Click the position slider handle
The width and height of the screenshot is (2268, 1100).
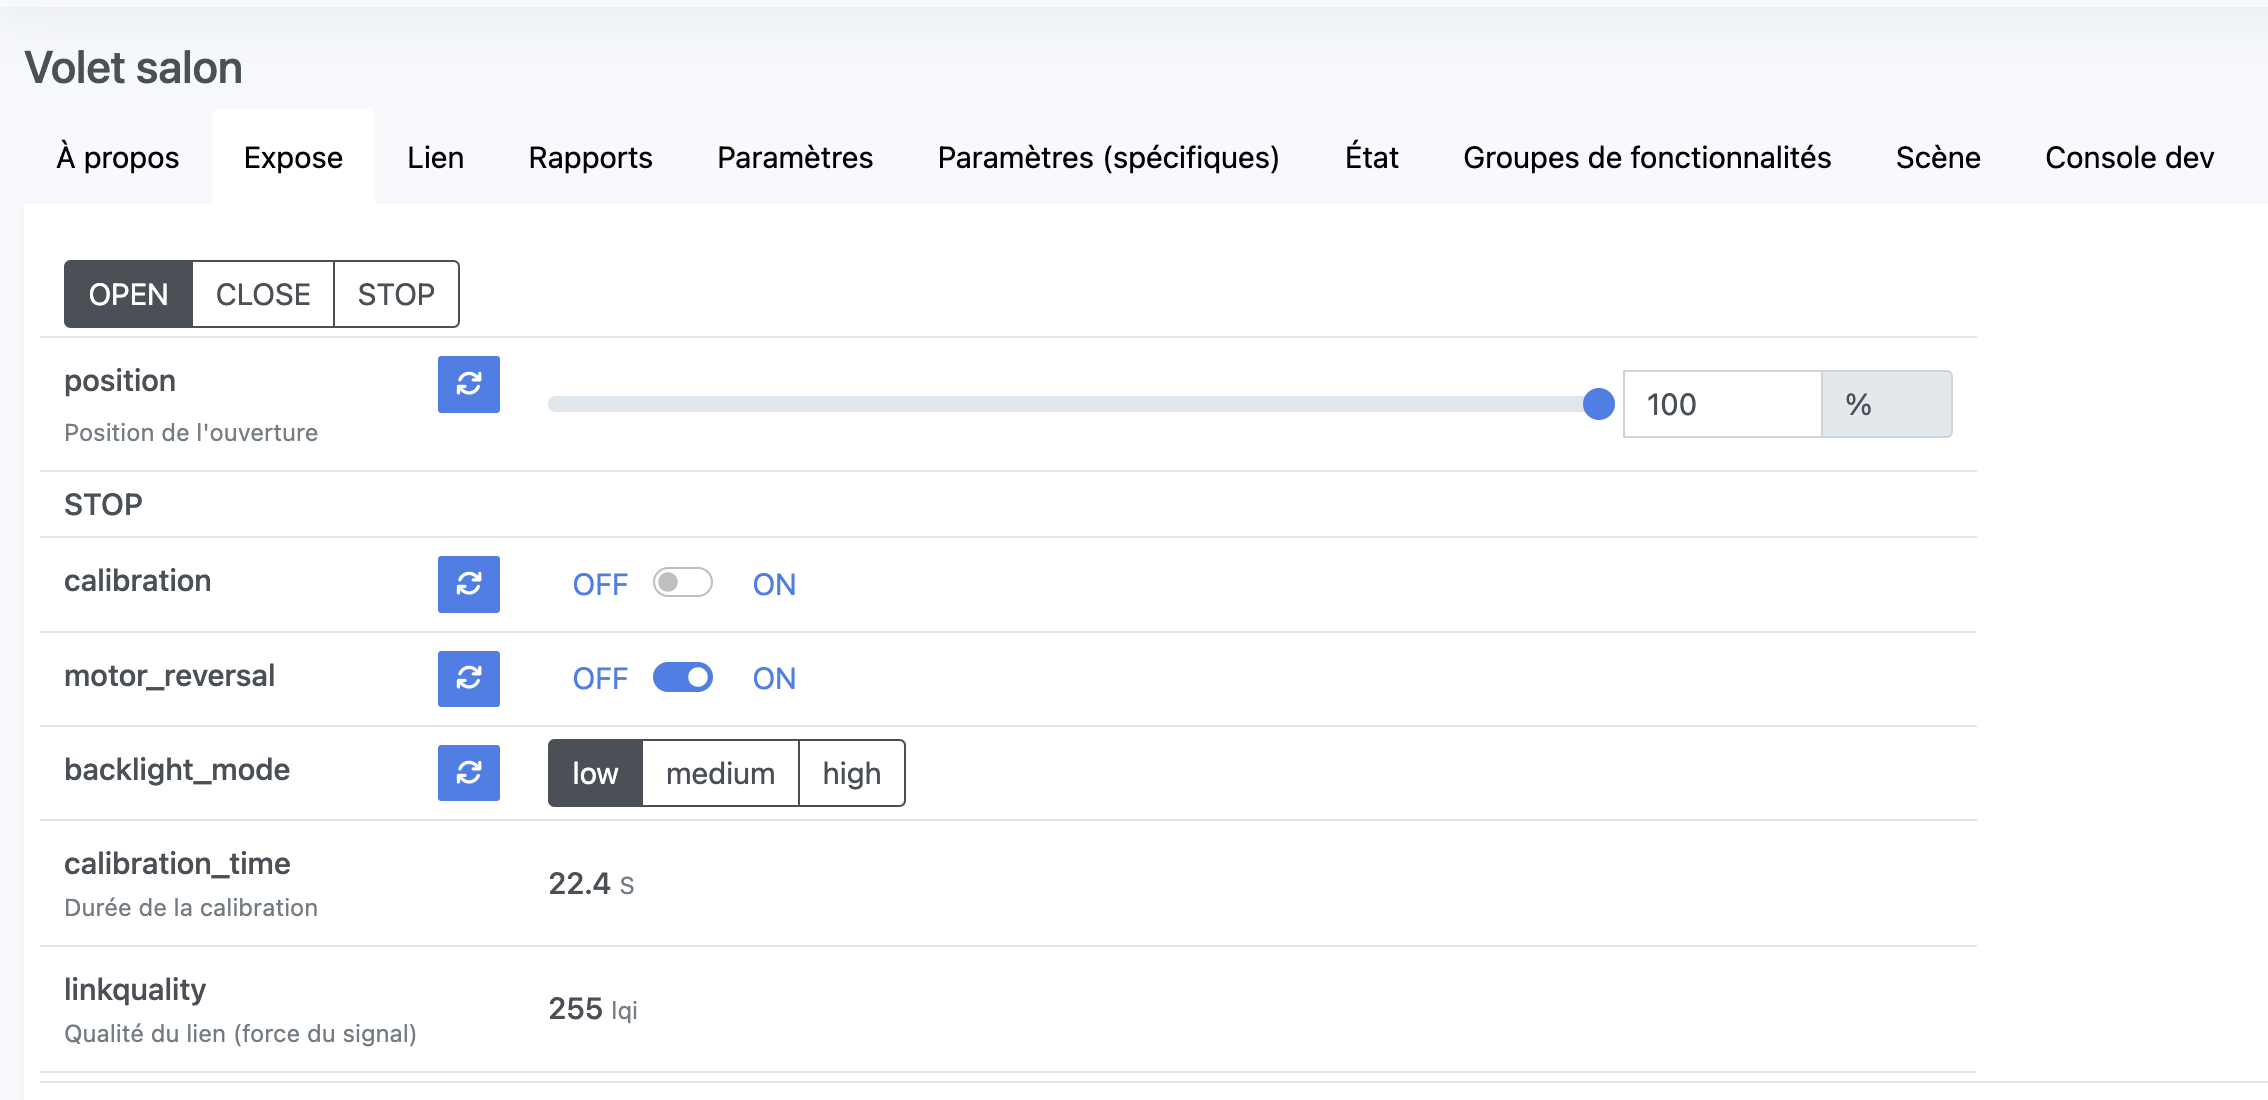click(1598, 404)
